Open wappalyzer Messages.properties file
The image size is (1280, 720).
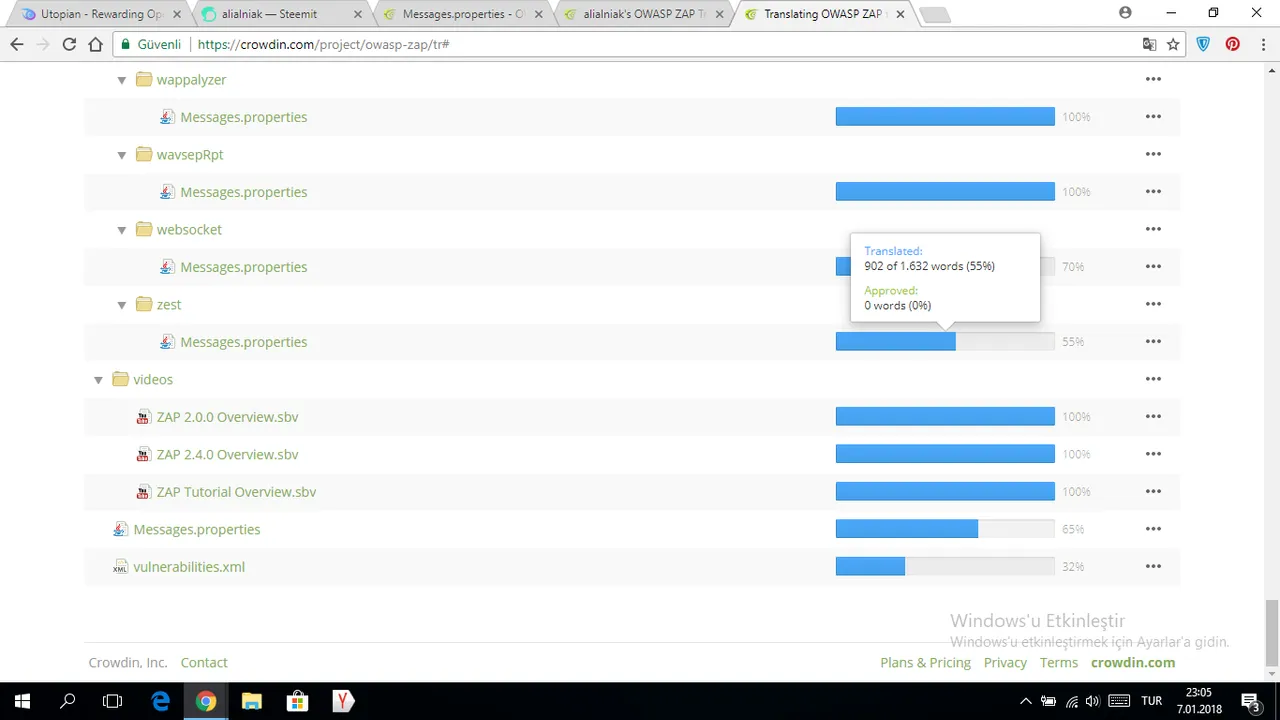pyautogui.click(x=243, y=117)
